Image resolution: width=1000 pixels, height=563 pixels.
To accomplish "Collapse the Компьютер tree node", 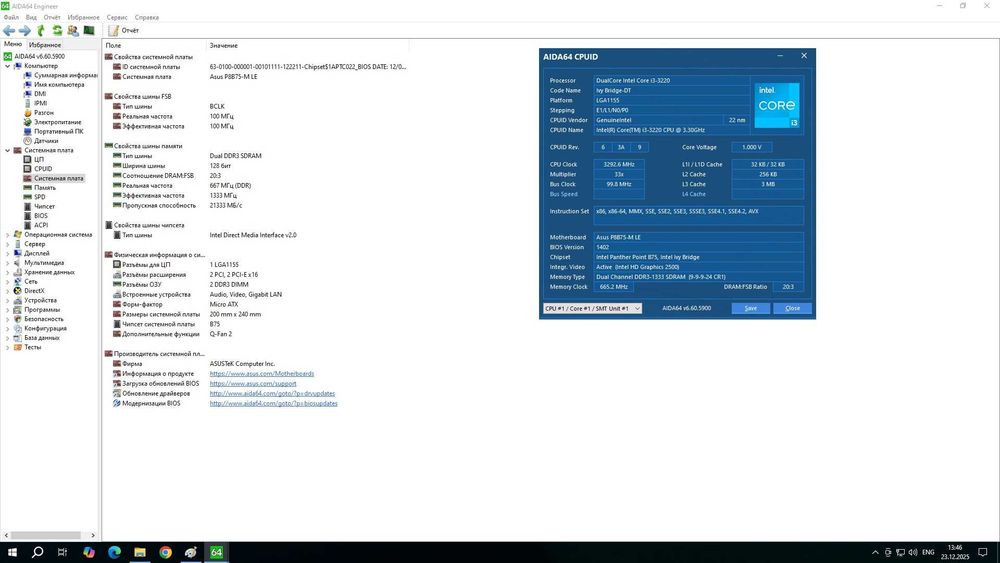I will click(x=8, y=66).
